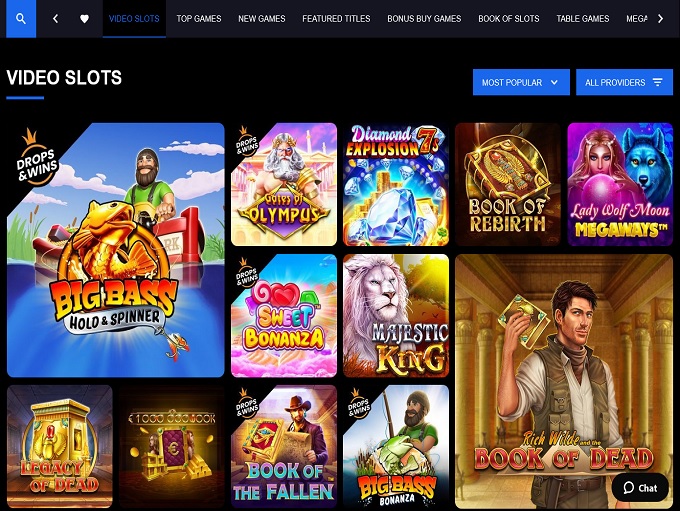
Task: Play Diamond Explosion 7s slot
Action: pos(396,184)
